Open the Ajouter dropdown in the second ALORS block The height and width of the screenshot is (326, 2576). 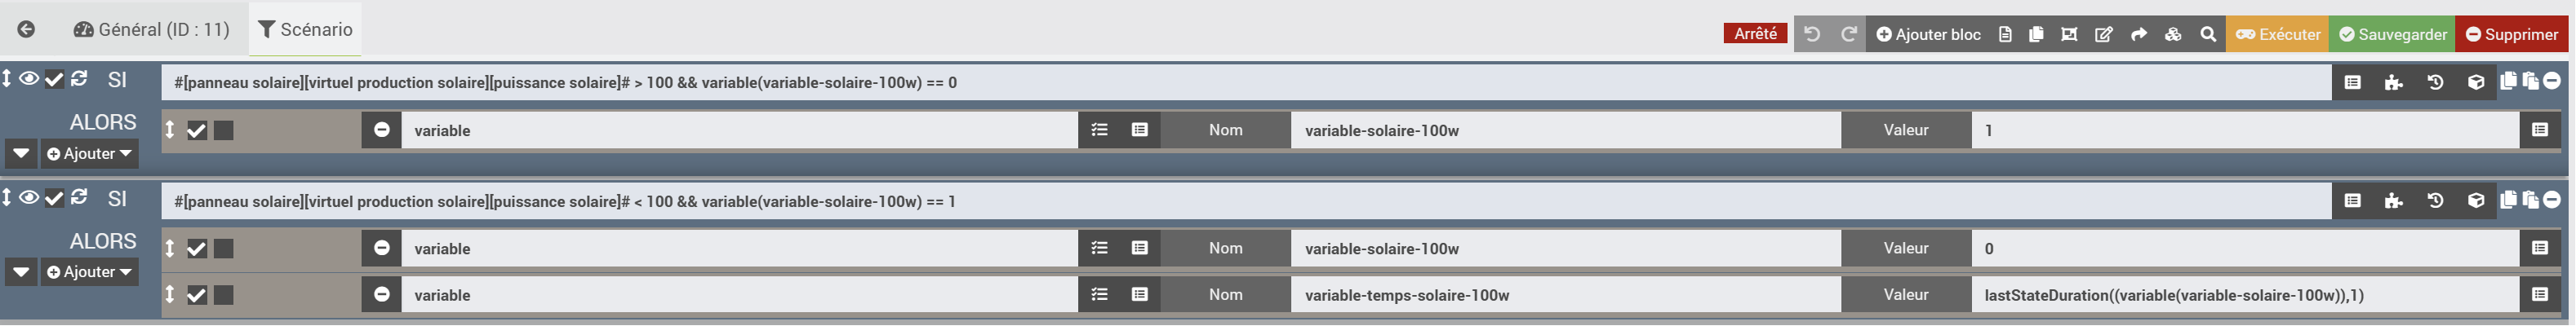89,272
